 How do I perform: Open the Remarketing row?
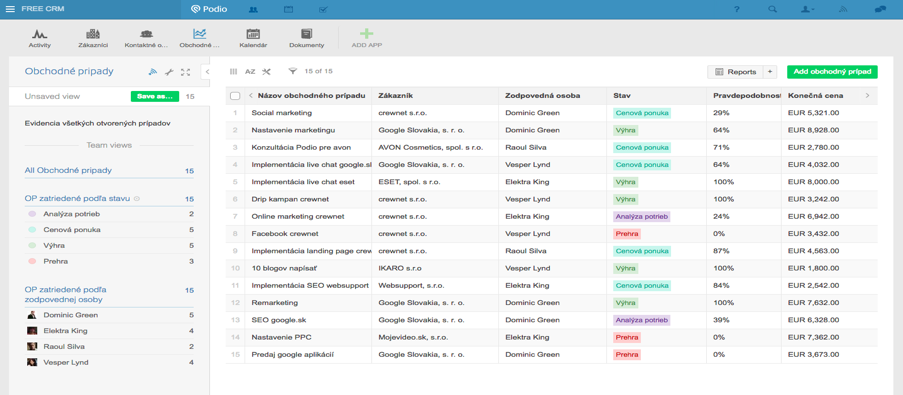[x=552, y=303]
